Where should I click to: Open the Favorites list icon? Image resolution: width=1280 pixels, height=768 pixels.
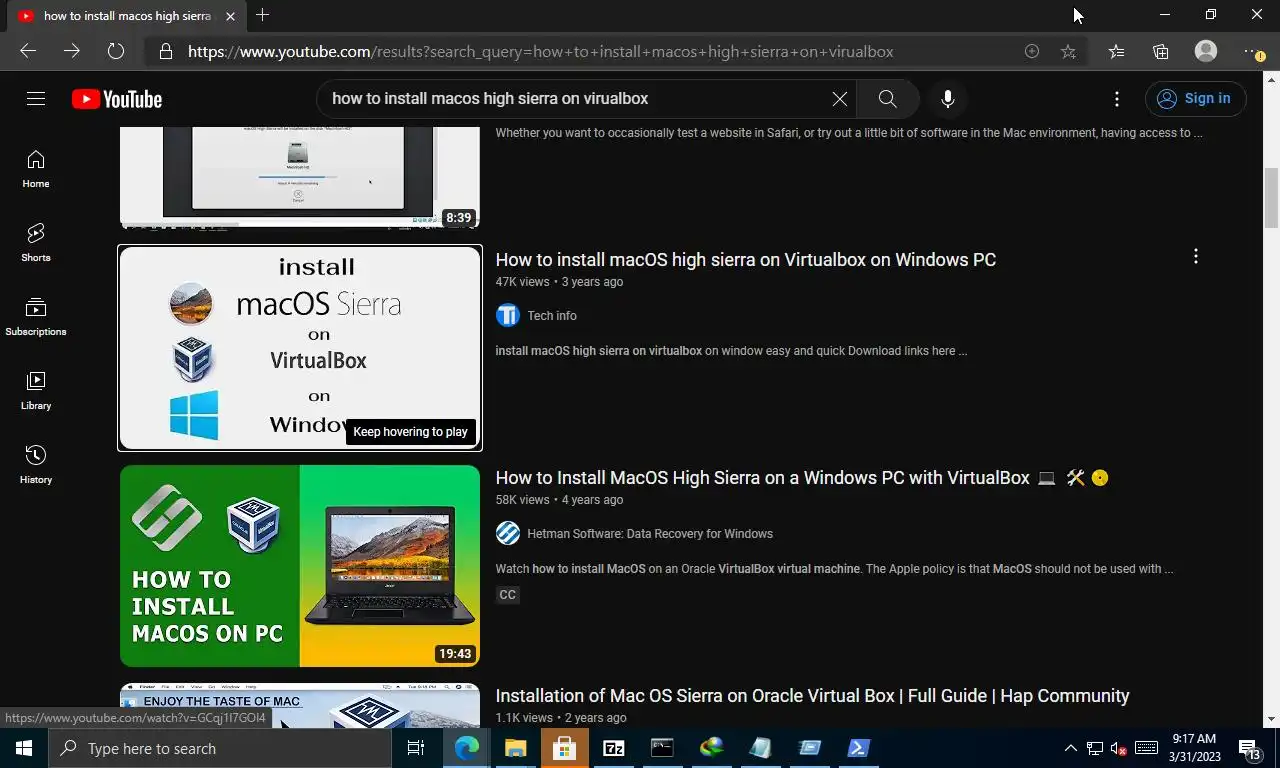point(1116,51)
